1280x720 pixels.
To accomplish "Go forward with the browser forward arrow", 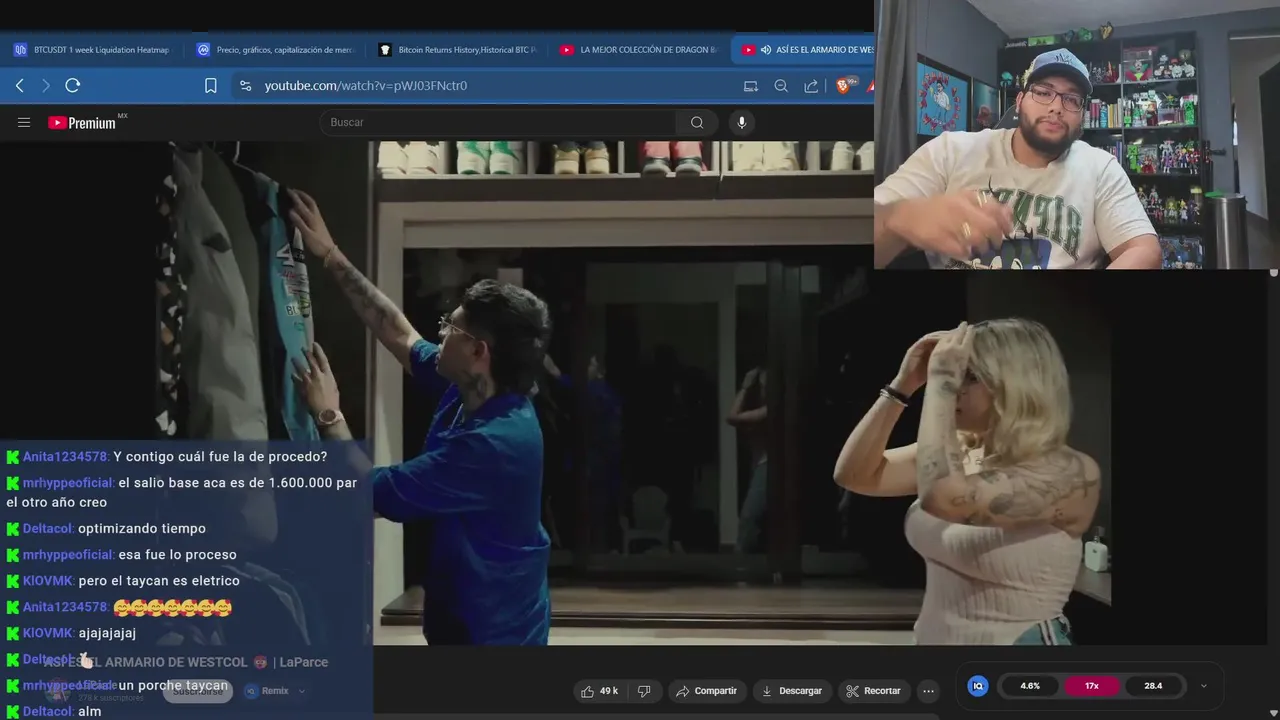I will tap(45, 86).
